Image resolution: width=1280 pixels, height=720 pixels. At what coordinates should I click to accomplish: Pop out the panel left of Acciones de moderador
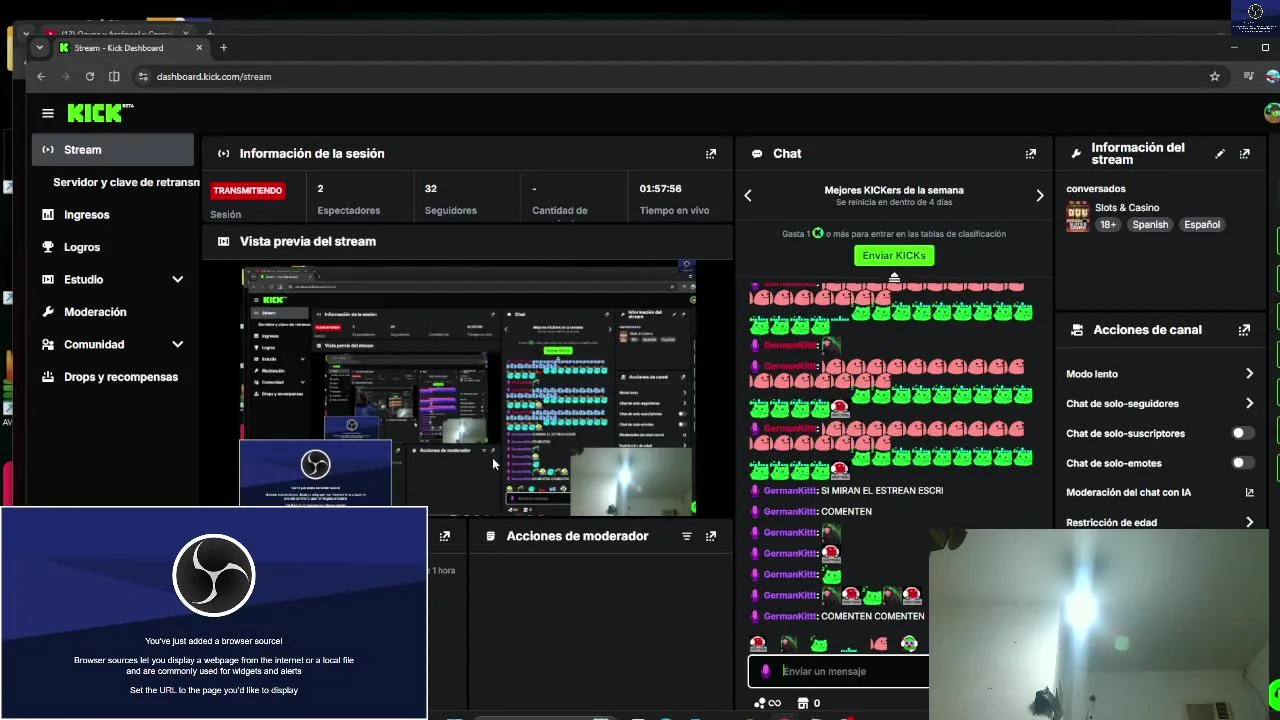445,536
